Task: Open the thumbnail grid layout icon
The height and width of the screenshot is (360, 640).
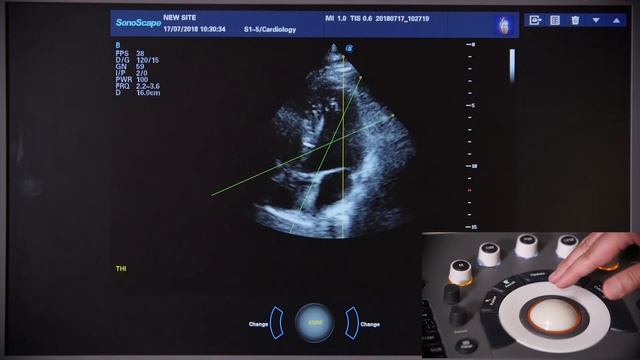Action: [555, 20]
